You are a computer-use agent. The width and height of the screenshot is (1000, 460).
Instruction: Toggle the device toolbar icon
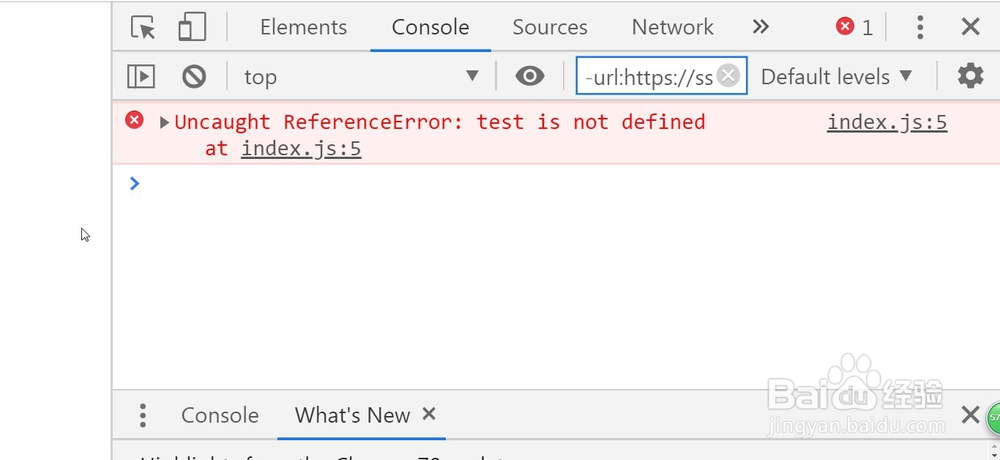point(192,27)
